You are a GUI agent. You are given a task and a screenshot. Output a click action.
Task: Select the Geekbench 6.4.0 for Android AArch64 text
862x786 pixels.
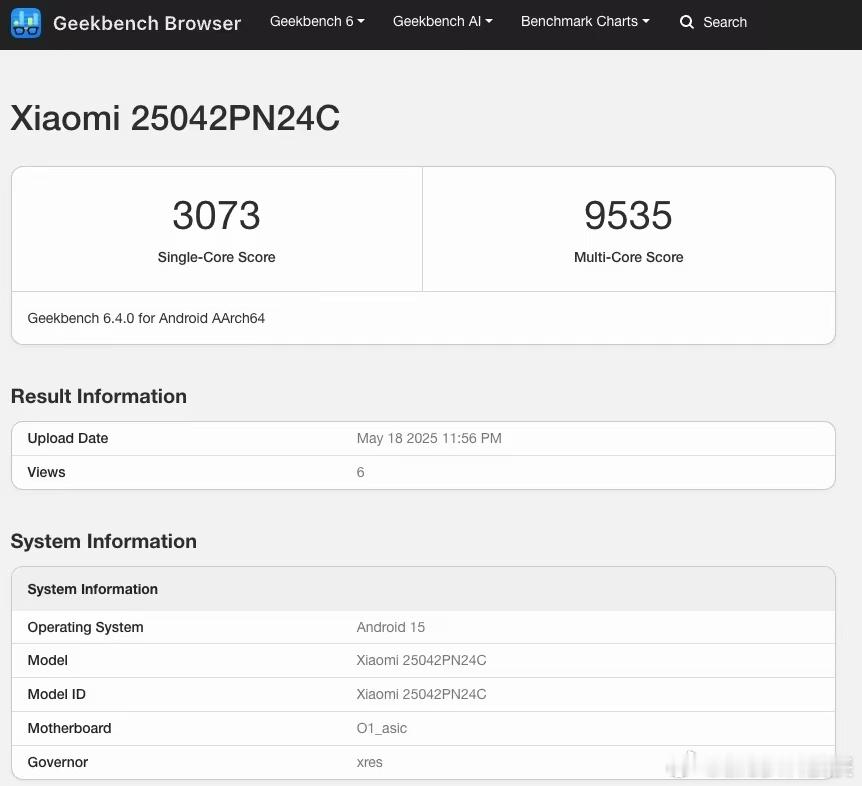click(x=146, y=318)
